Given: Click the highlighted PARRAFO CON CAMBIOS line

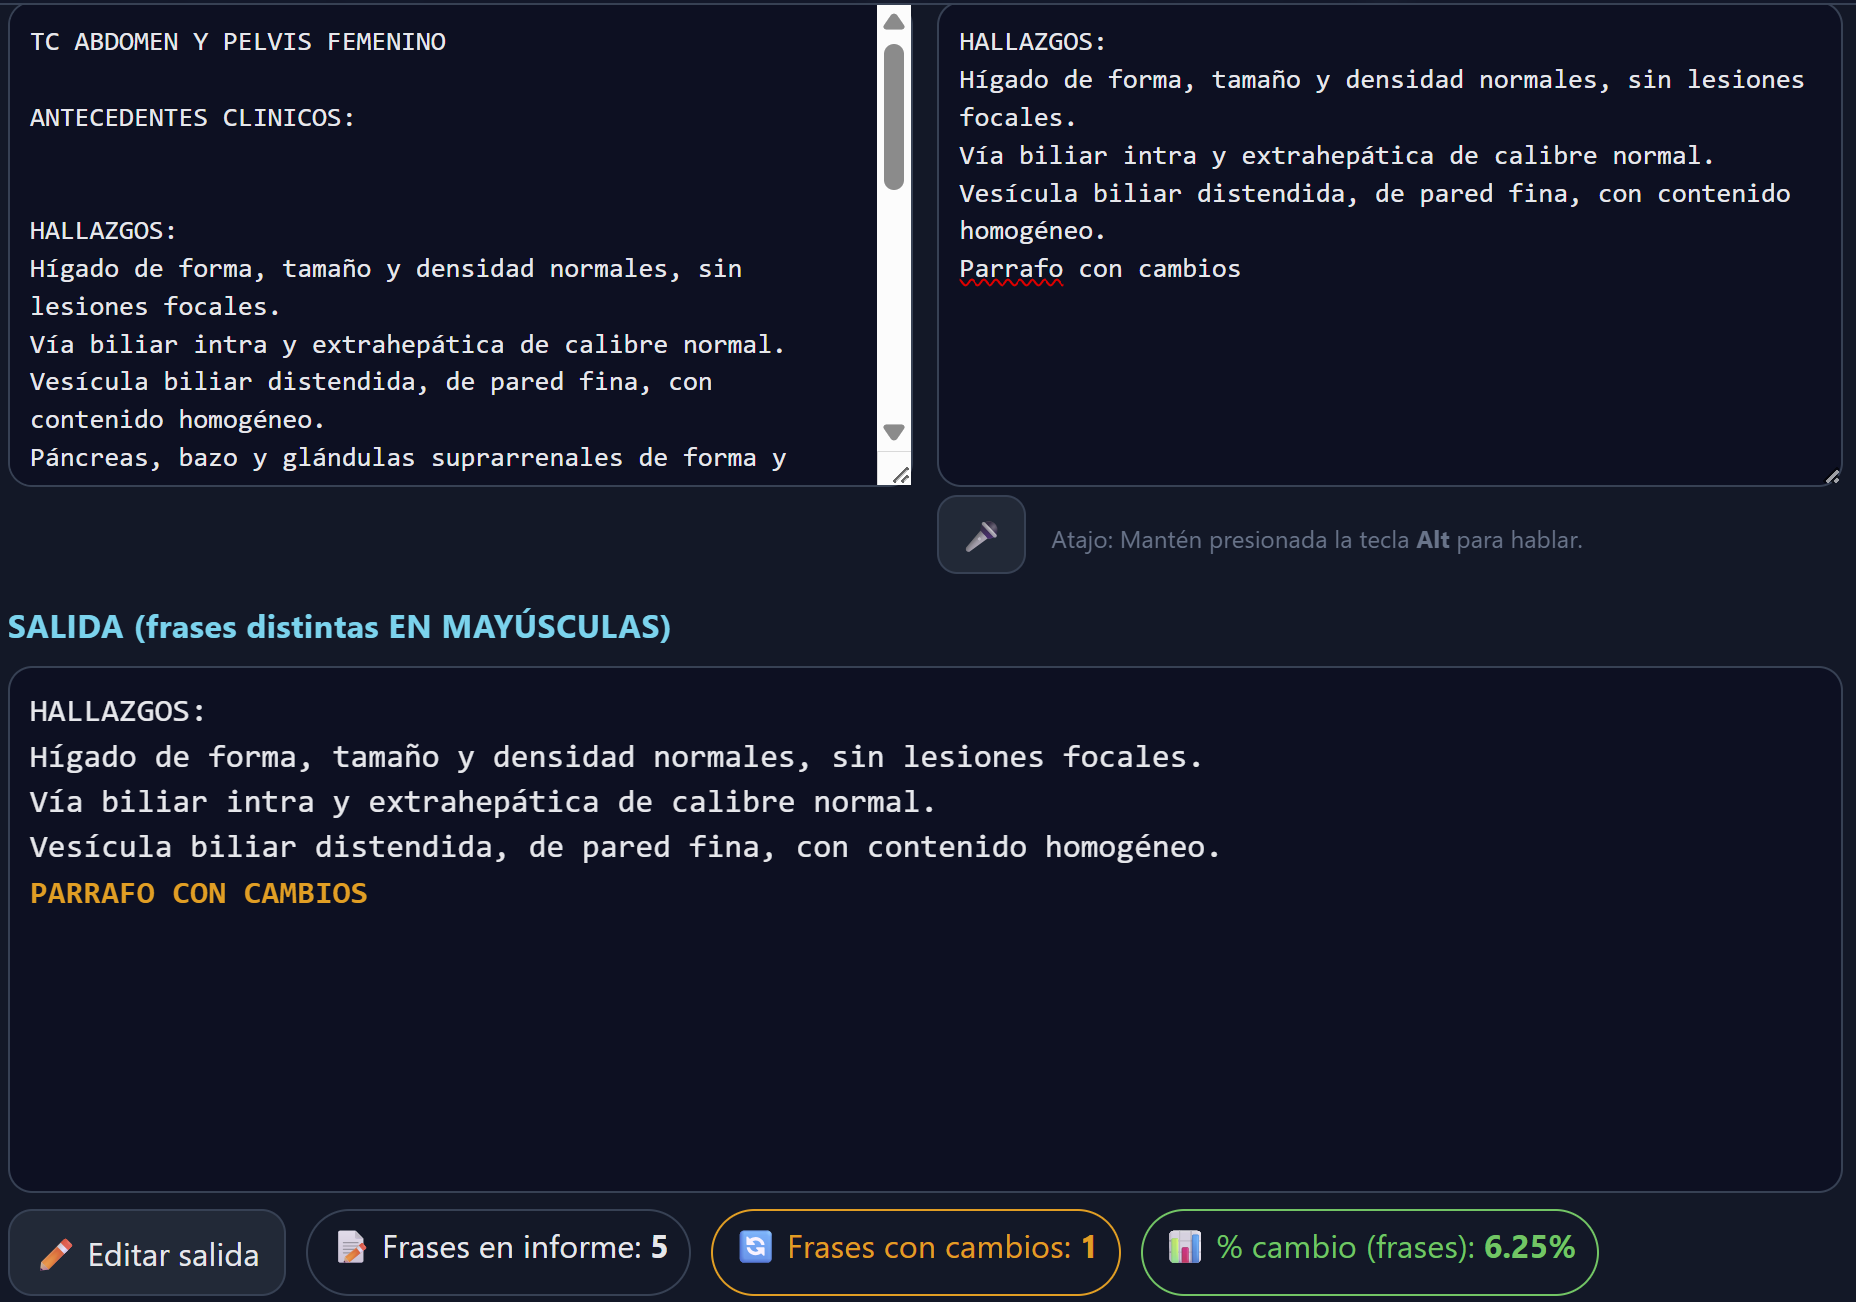Looking at the screenshot, I should pyautogui.click(x=198, y=893).
